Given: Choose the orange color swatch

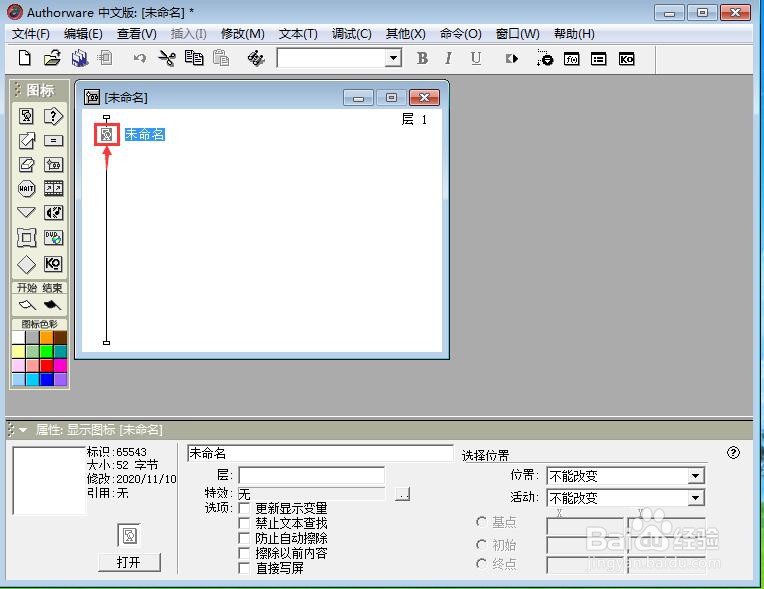Looking at the screenshot, I should [x=46, y=337].
